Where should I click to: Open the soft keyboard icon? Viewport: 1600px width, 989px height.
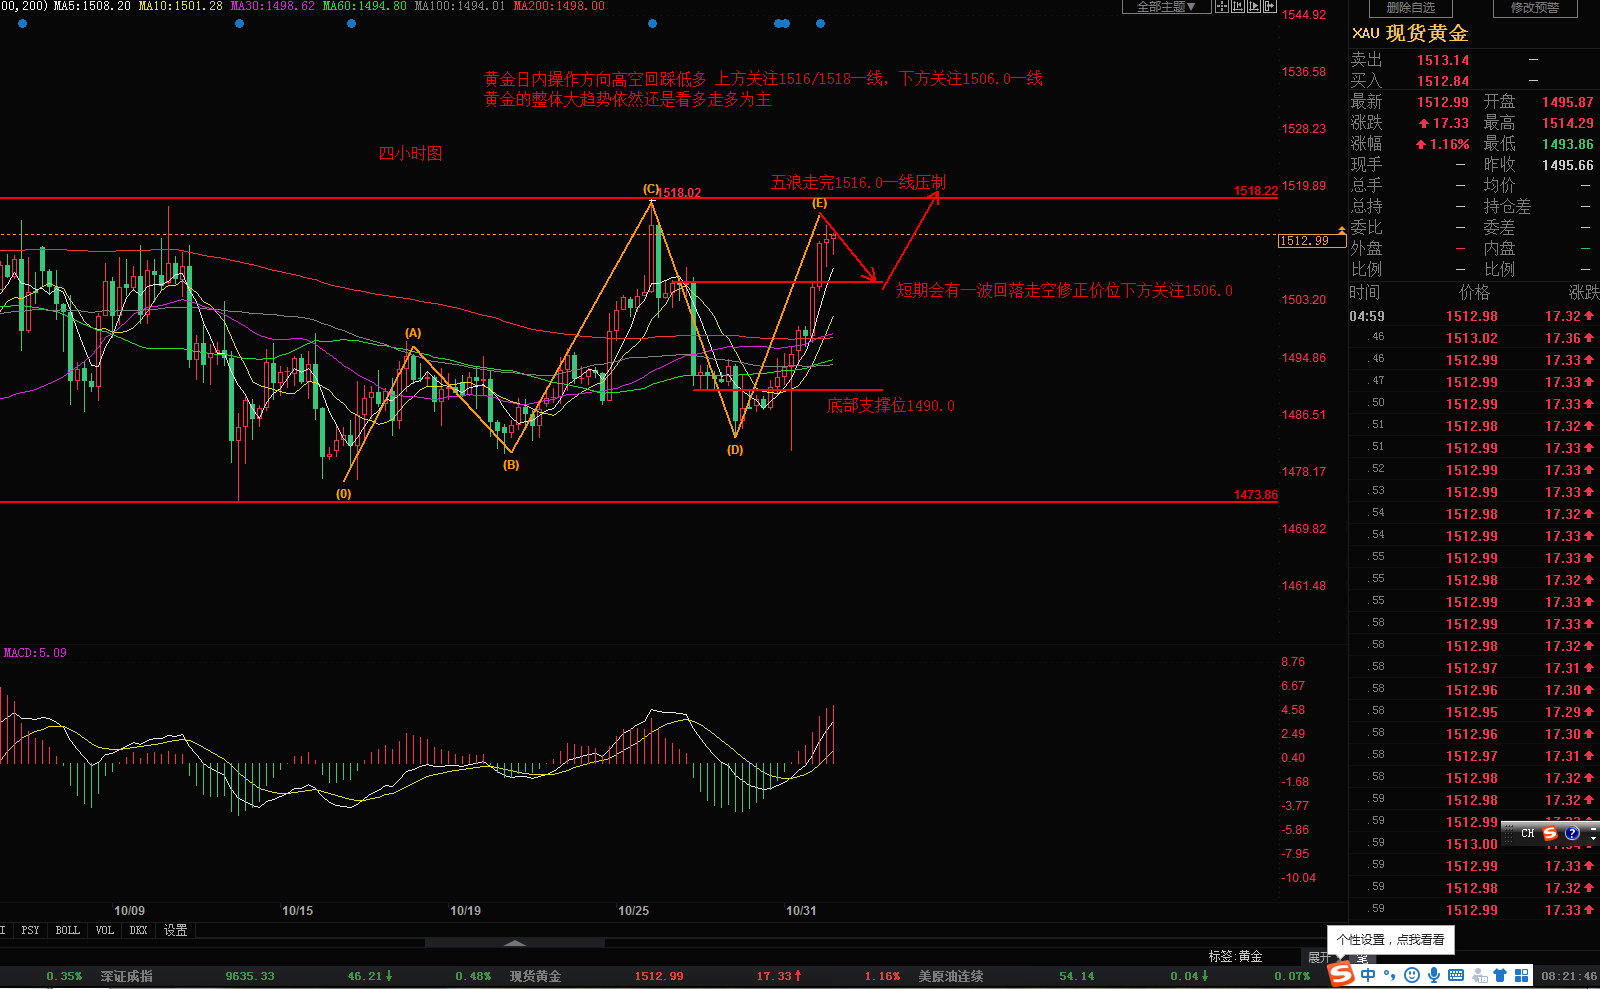click(1456, 975)
